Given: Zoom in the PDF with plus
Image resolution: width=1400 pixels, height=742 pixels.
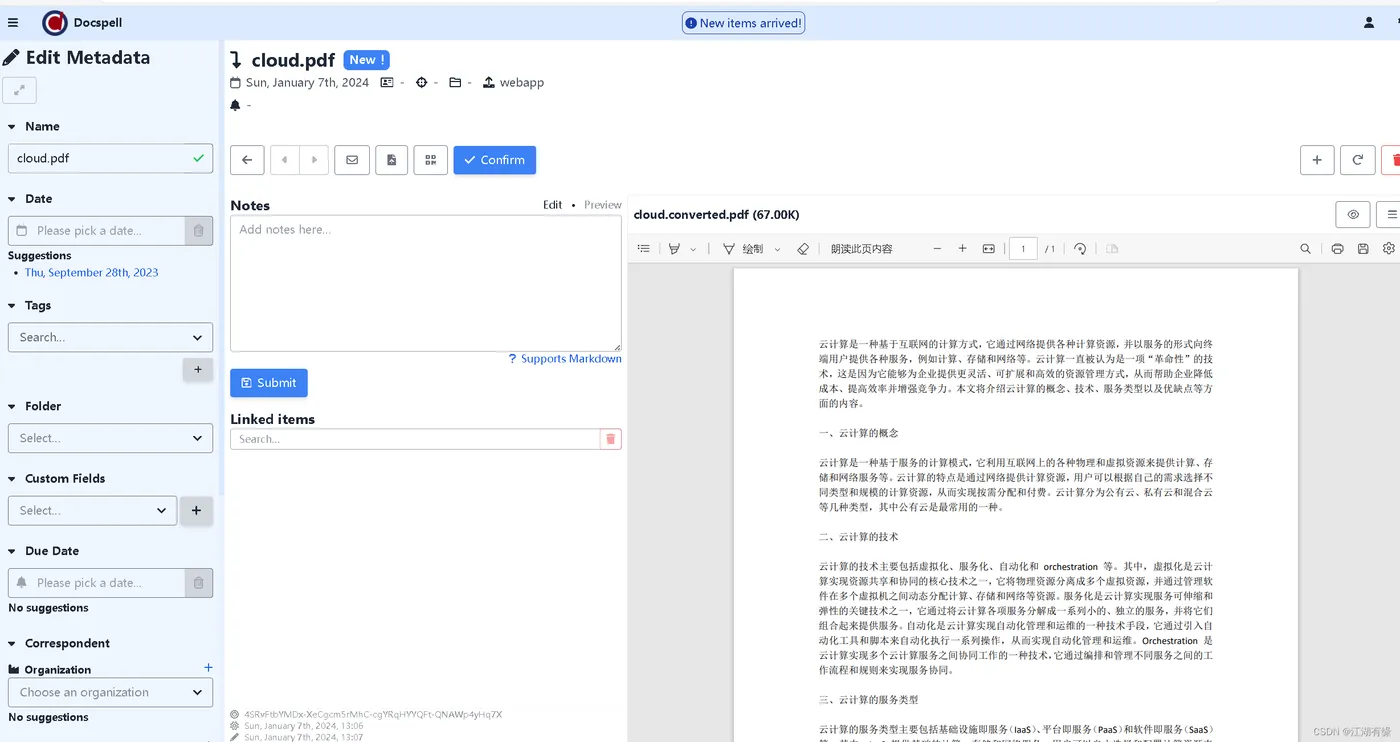Looking at the screenshot, I should point(962,249).
